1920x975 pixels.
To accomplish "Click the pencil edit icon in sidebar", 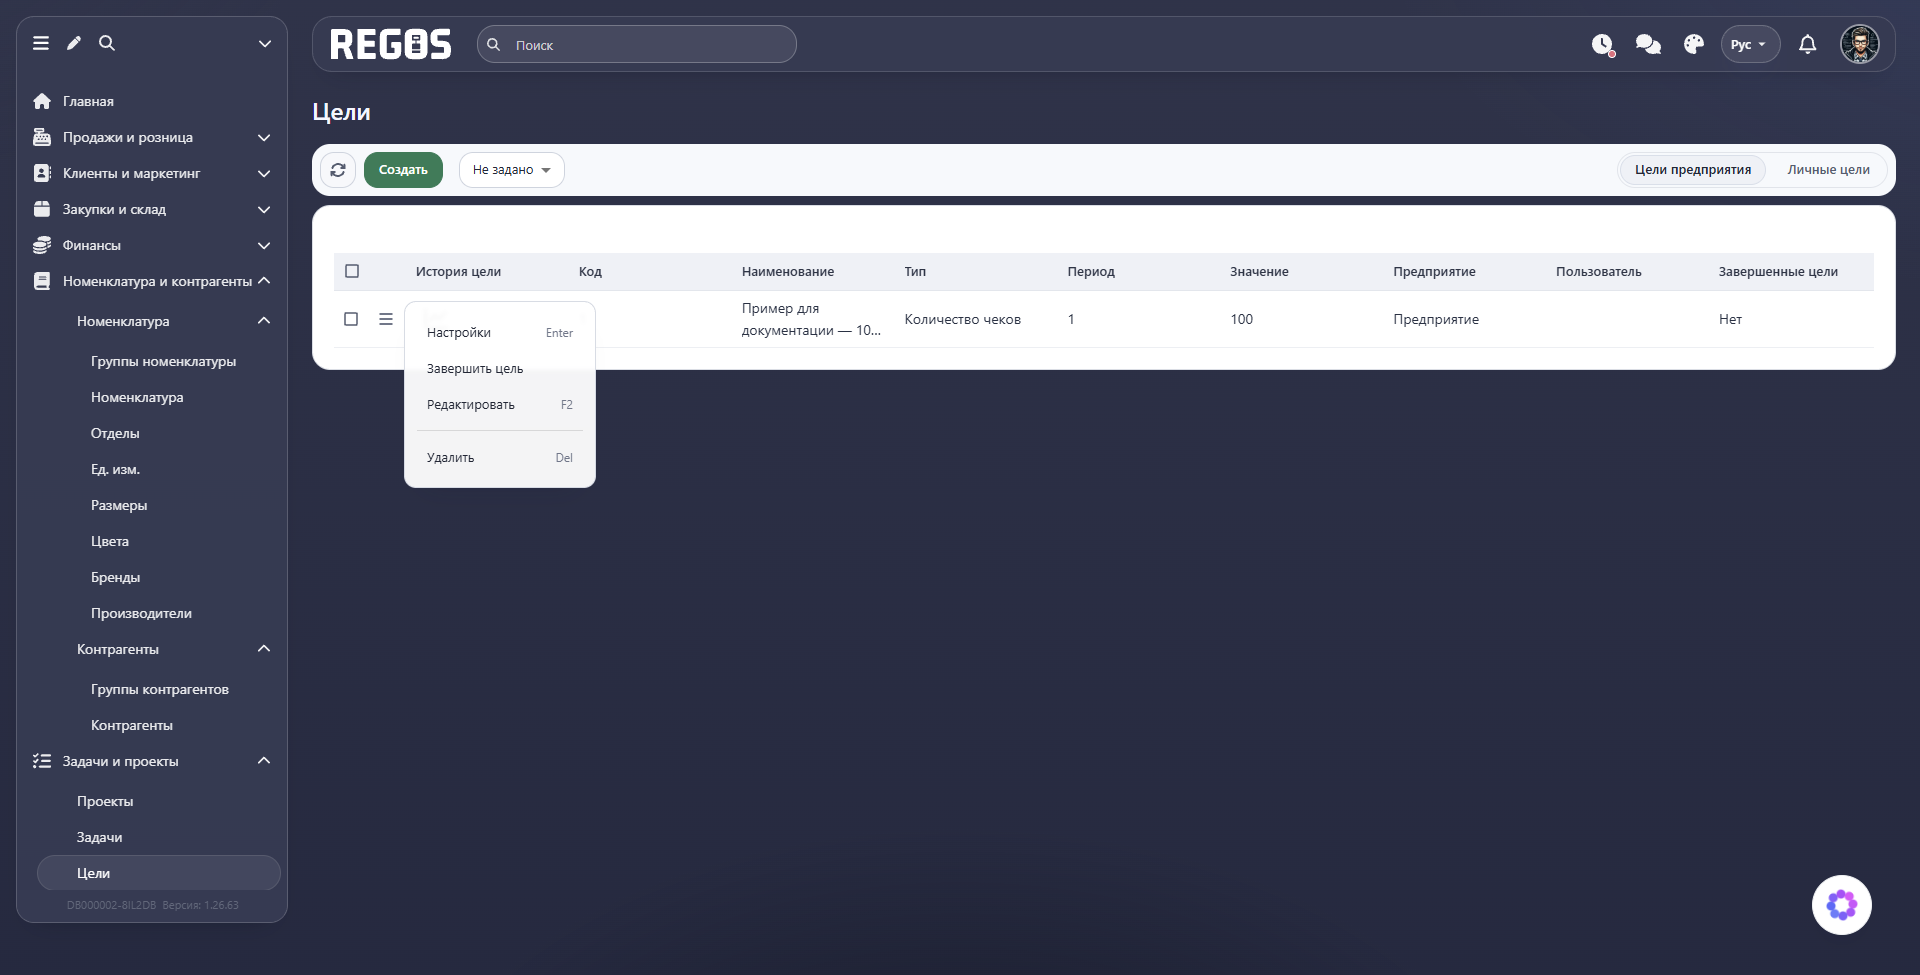I will pos(74,43).
